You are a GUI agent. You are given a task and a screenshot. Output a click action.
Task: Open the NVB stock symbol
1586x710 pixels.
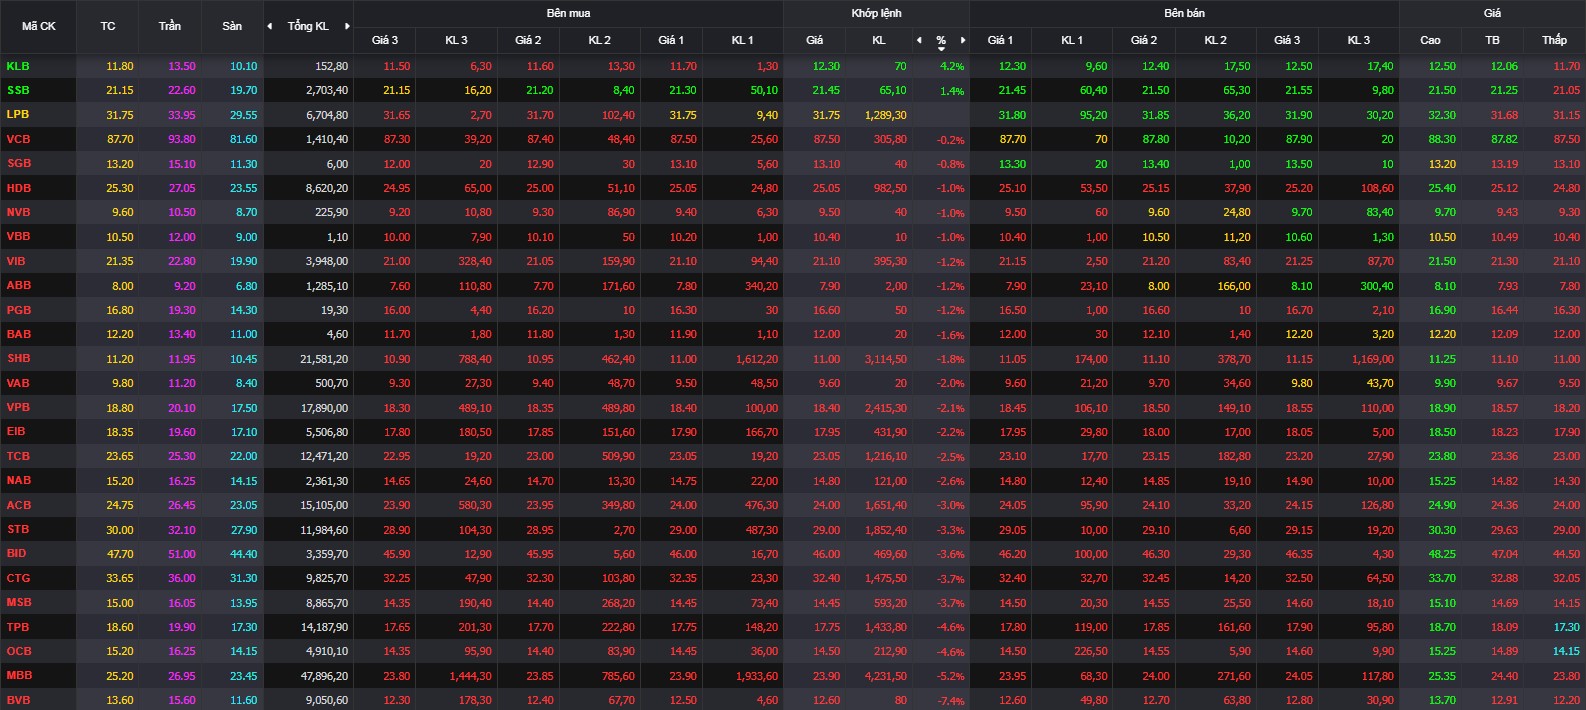click(19, 212)
